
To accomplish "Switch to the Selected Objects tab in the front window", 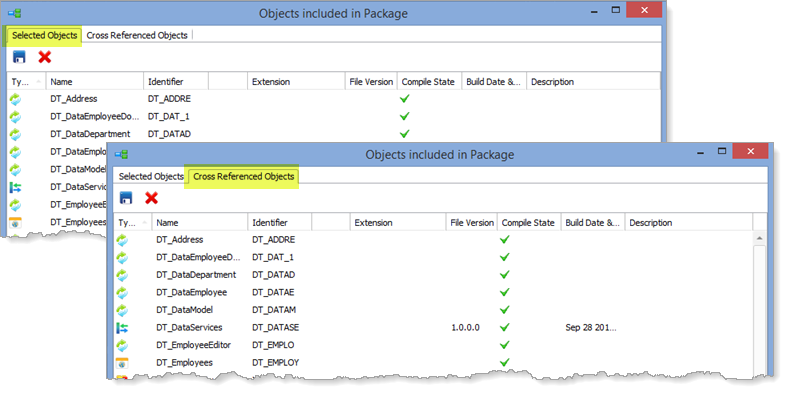I will (151, 177).
